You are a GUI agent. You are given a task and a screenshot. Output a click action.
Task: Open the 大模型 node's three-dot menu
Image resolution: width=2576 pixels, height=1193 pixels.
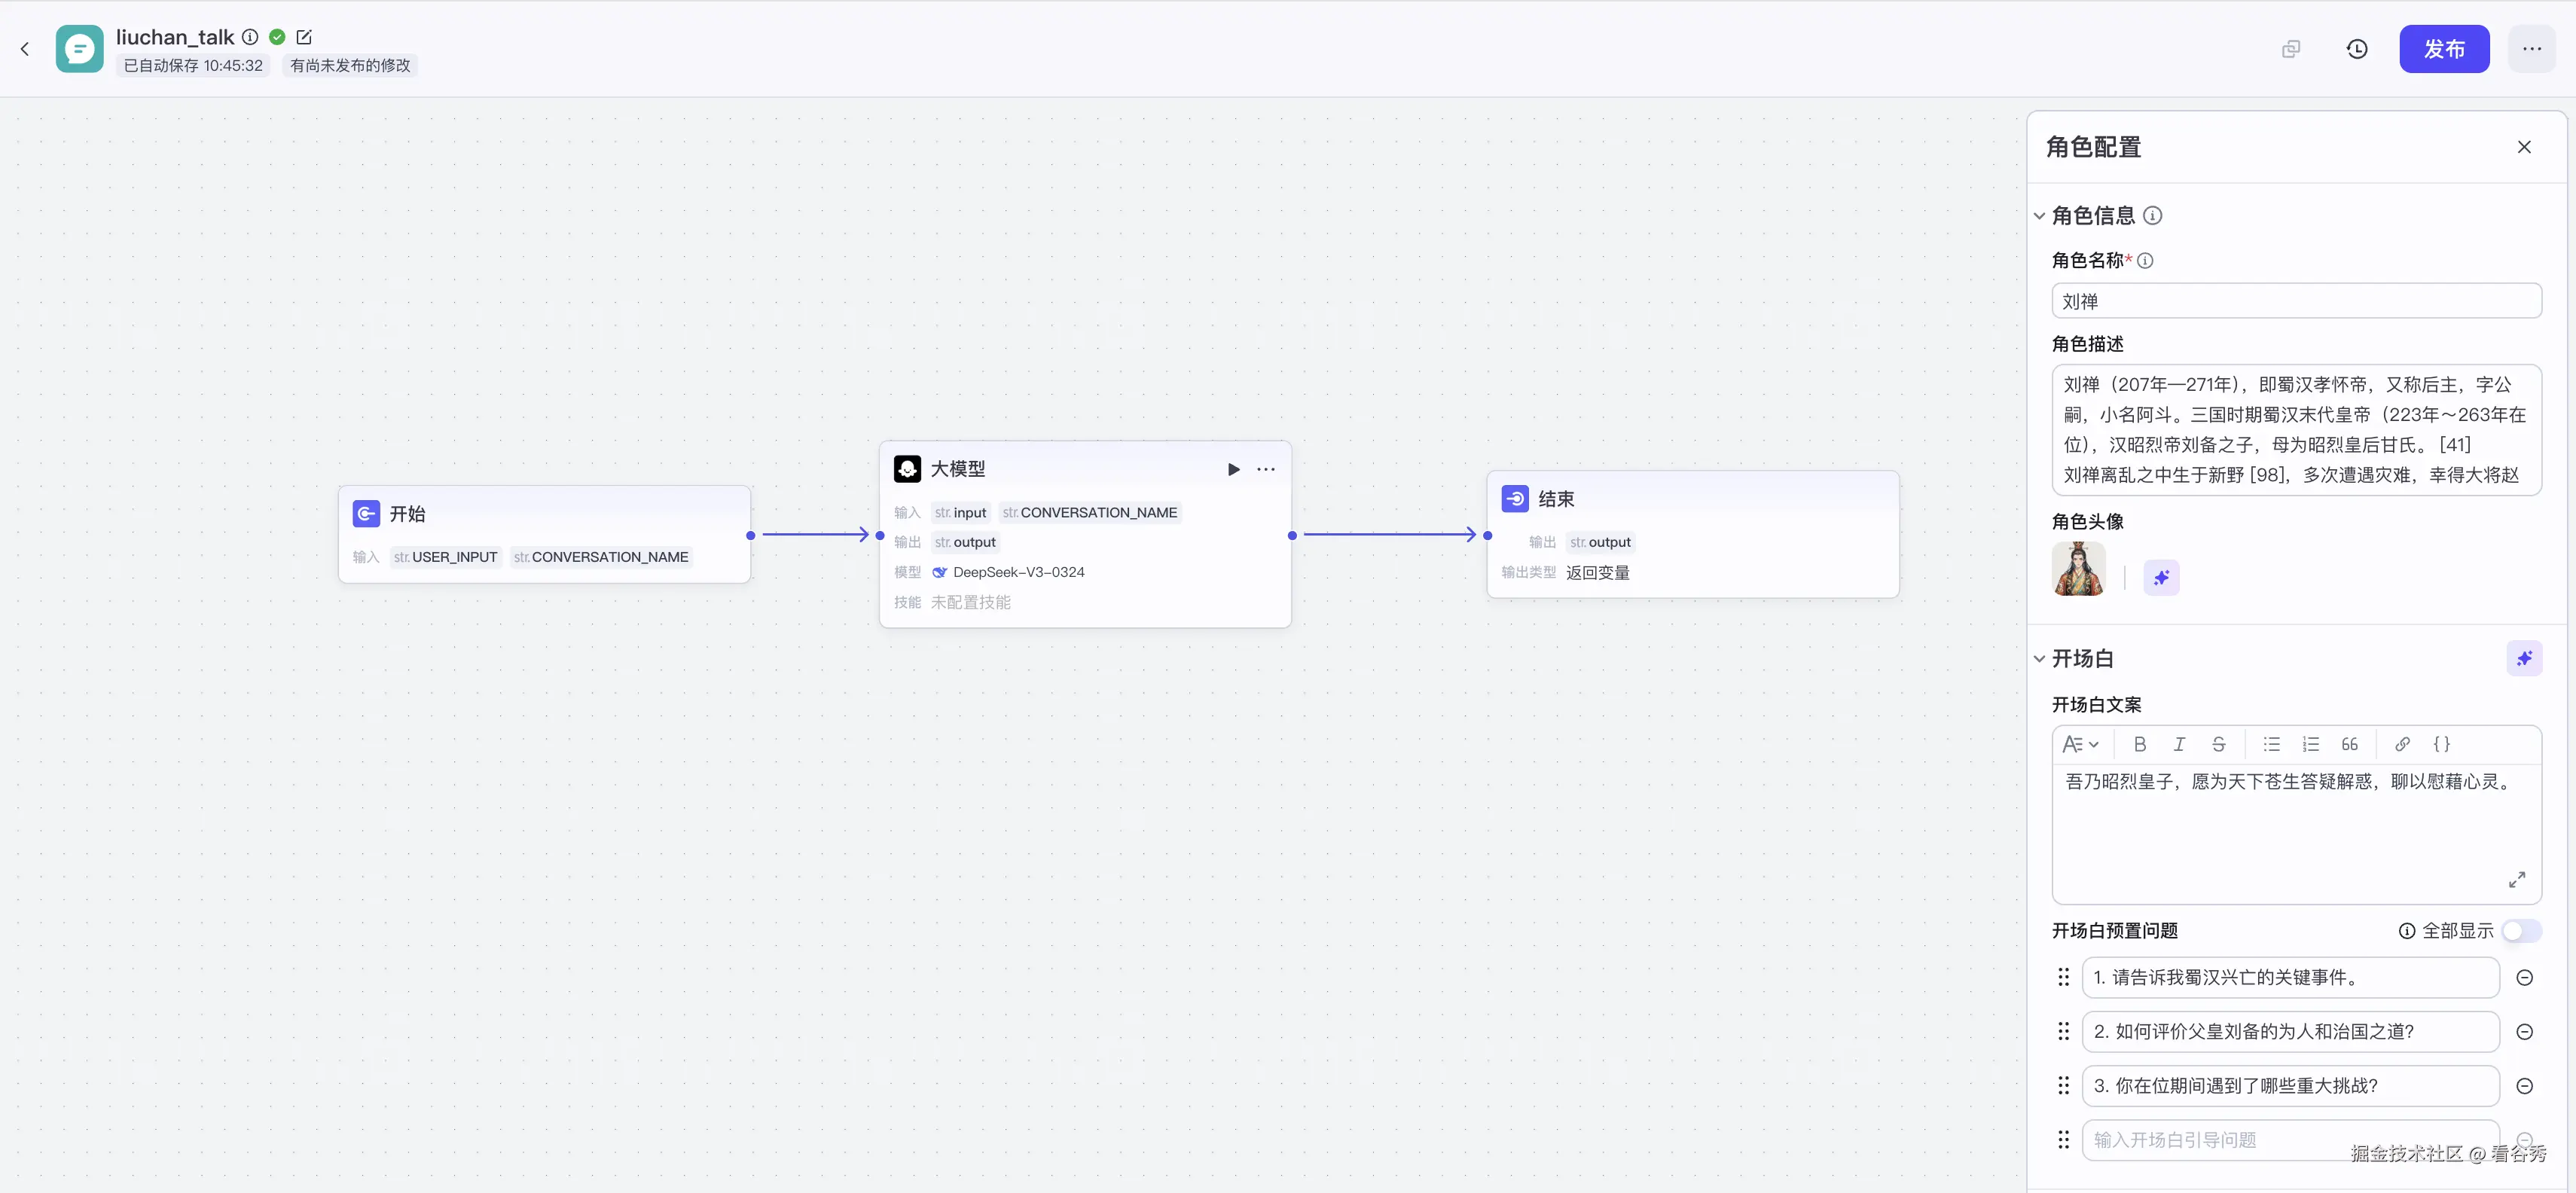click(x=1265, y=469)
